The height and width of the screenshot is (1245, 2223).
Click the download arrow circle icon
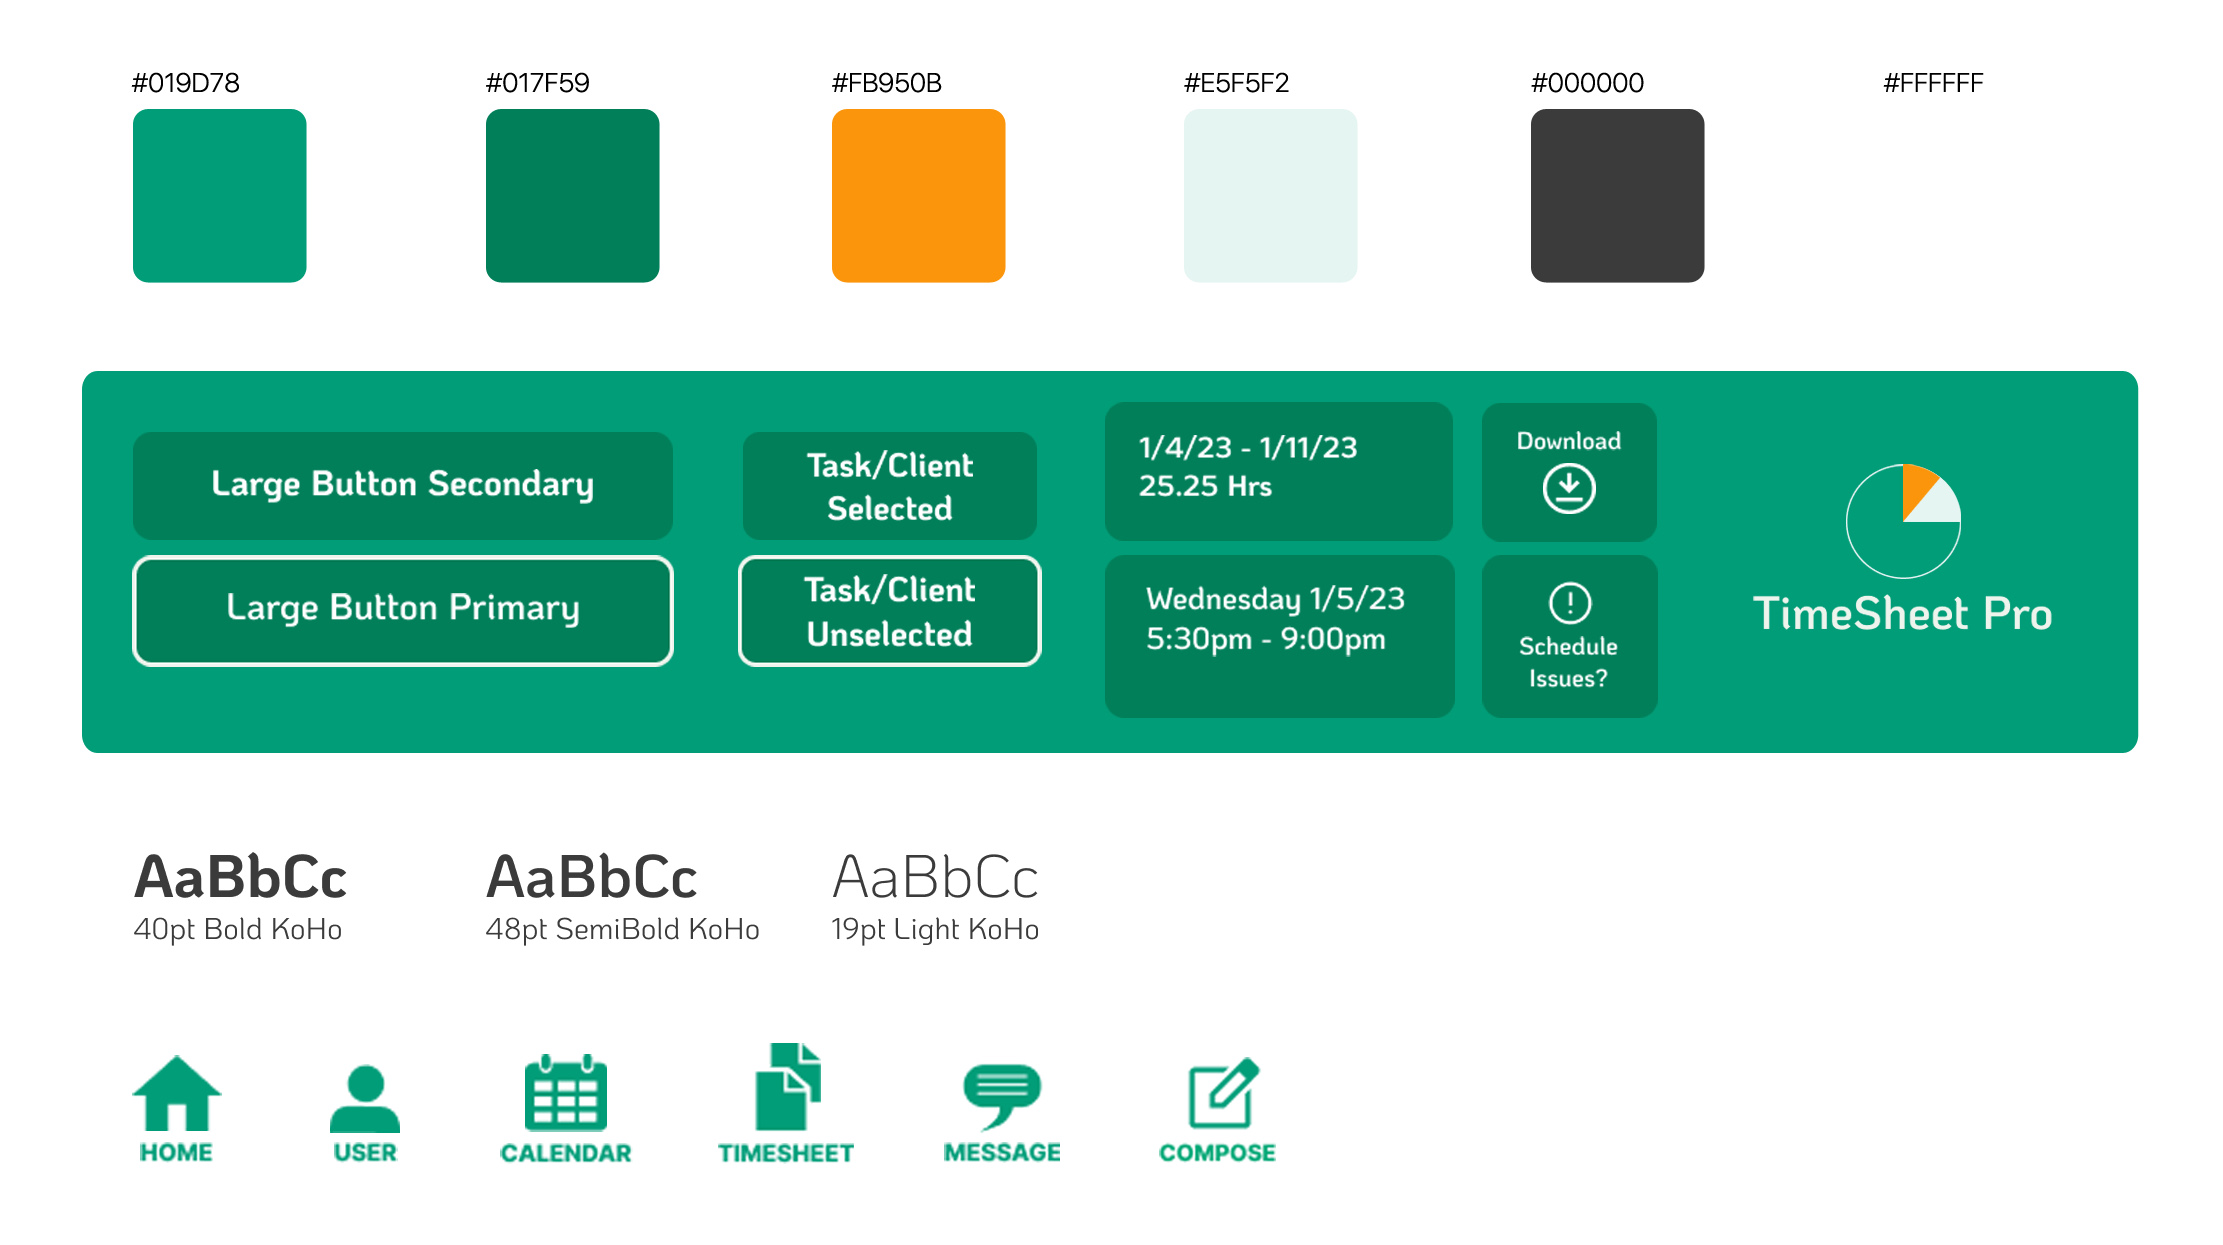1568,489
